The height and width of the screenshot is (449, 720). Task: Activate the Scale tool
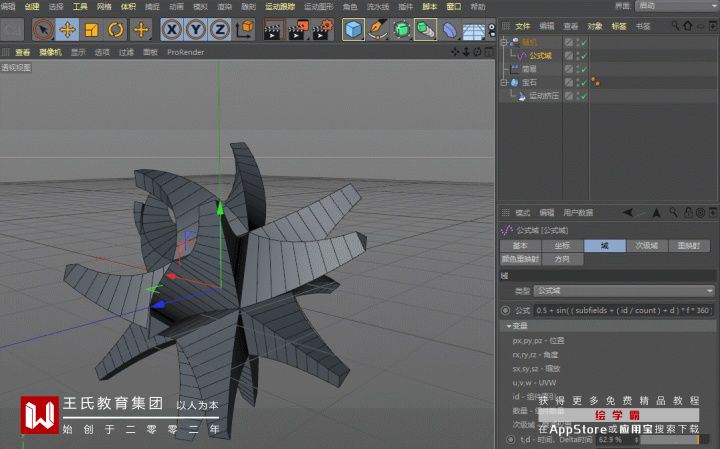[x=91, y=30]
